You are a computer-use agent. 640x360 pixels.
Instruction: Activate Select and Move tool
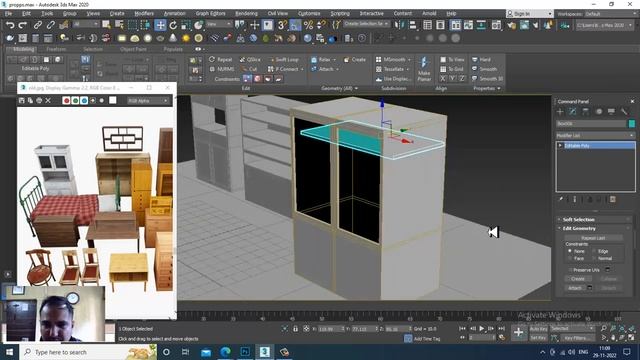(160, 25)
